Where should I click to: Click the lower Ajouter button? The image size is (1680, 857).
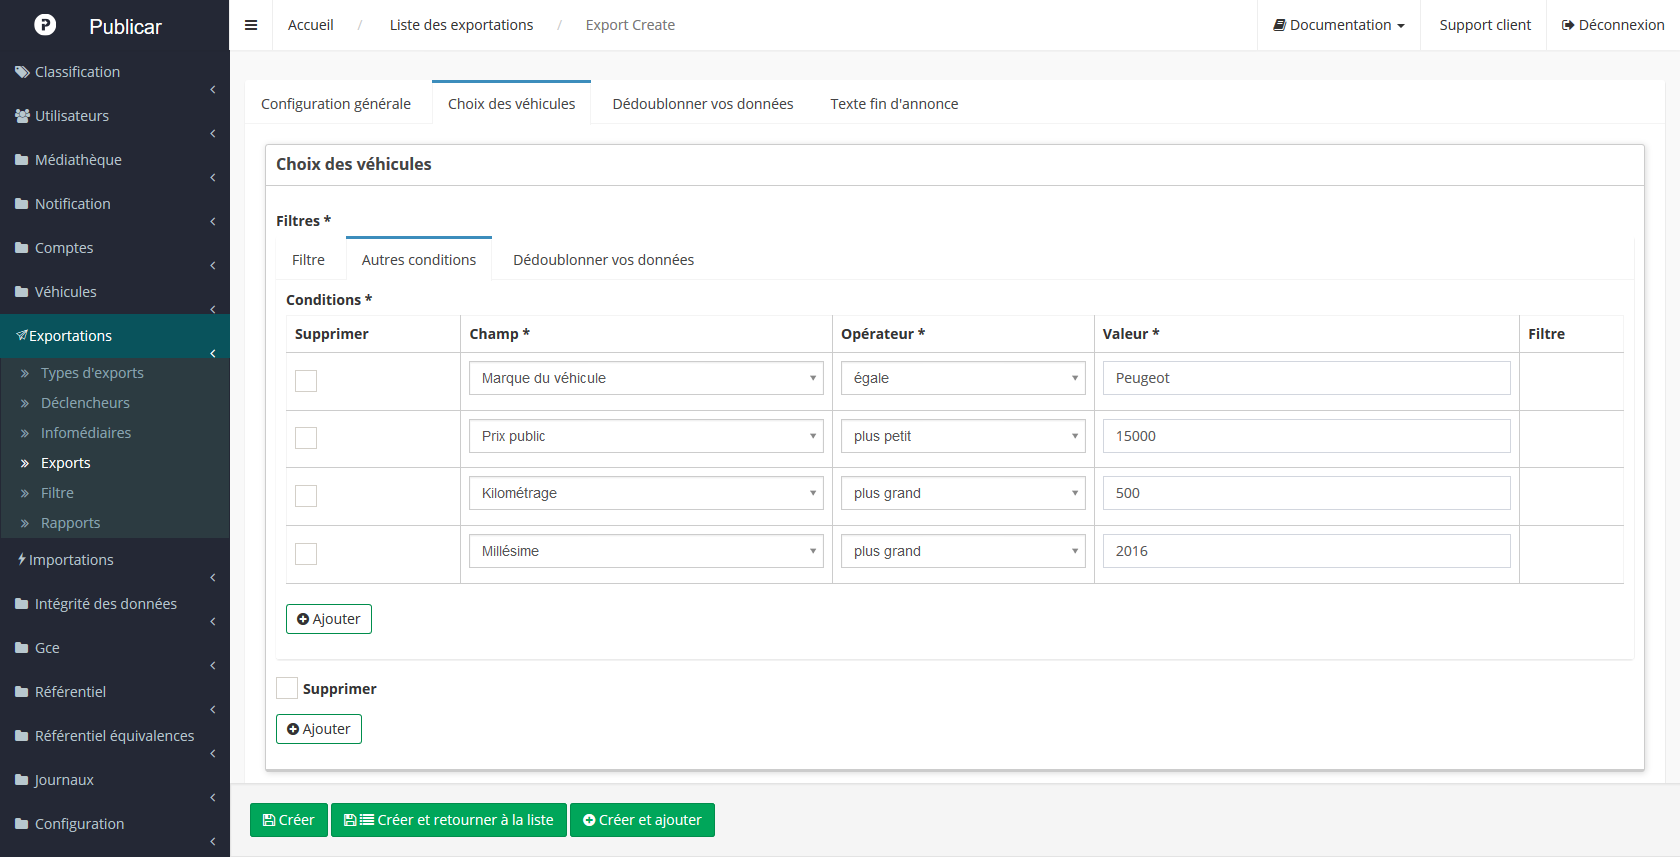(319, 729)
